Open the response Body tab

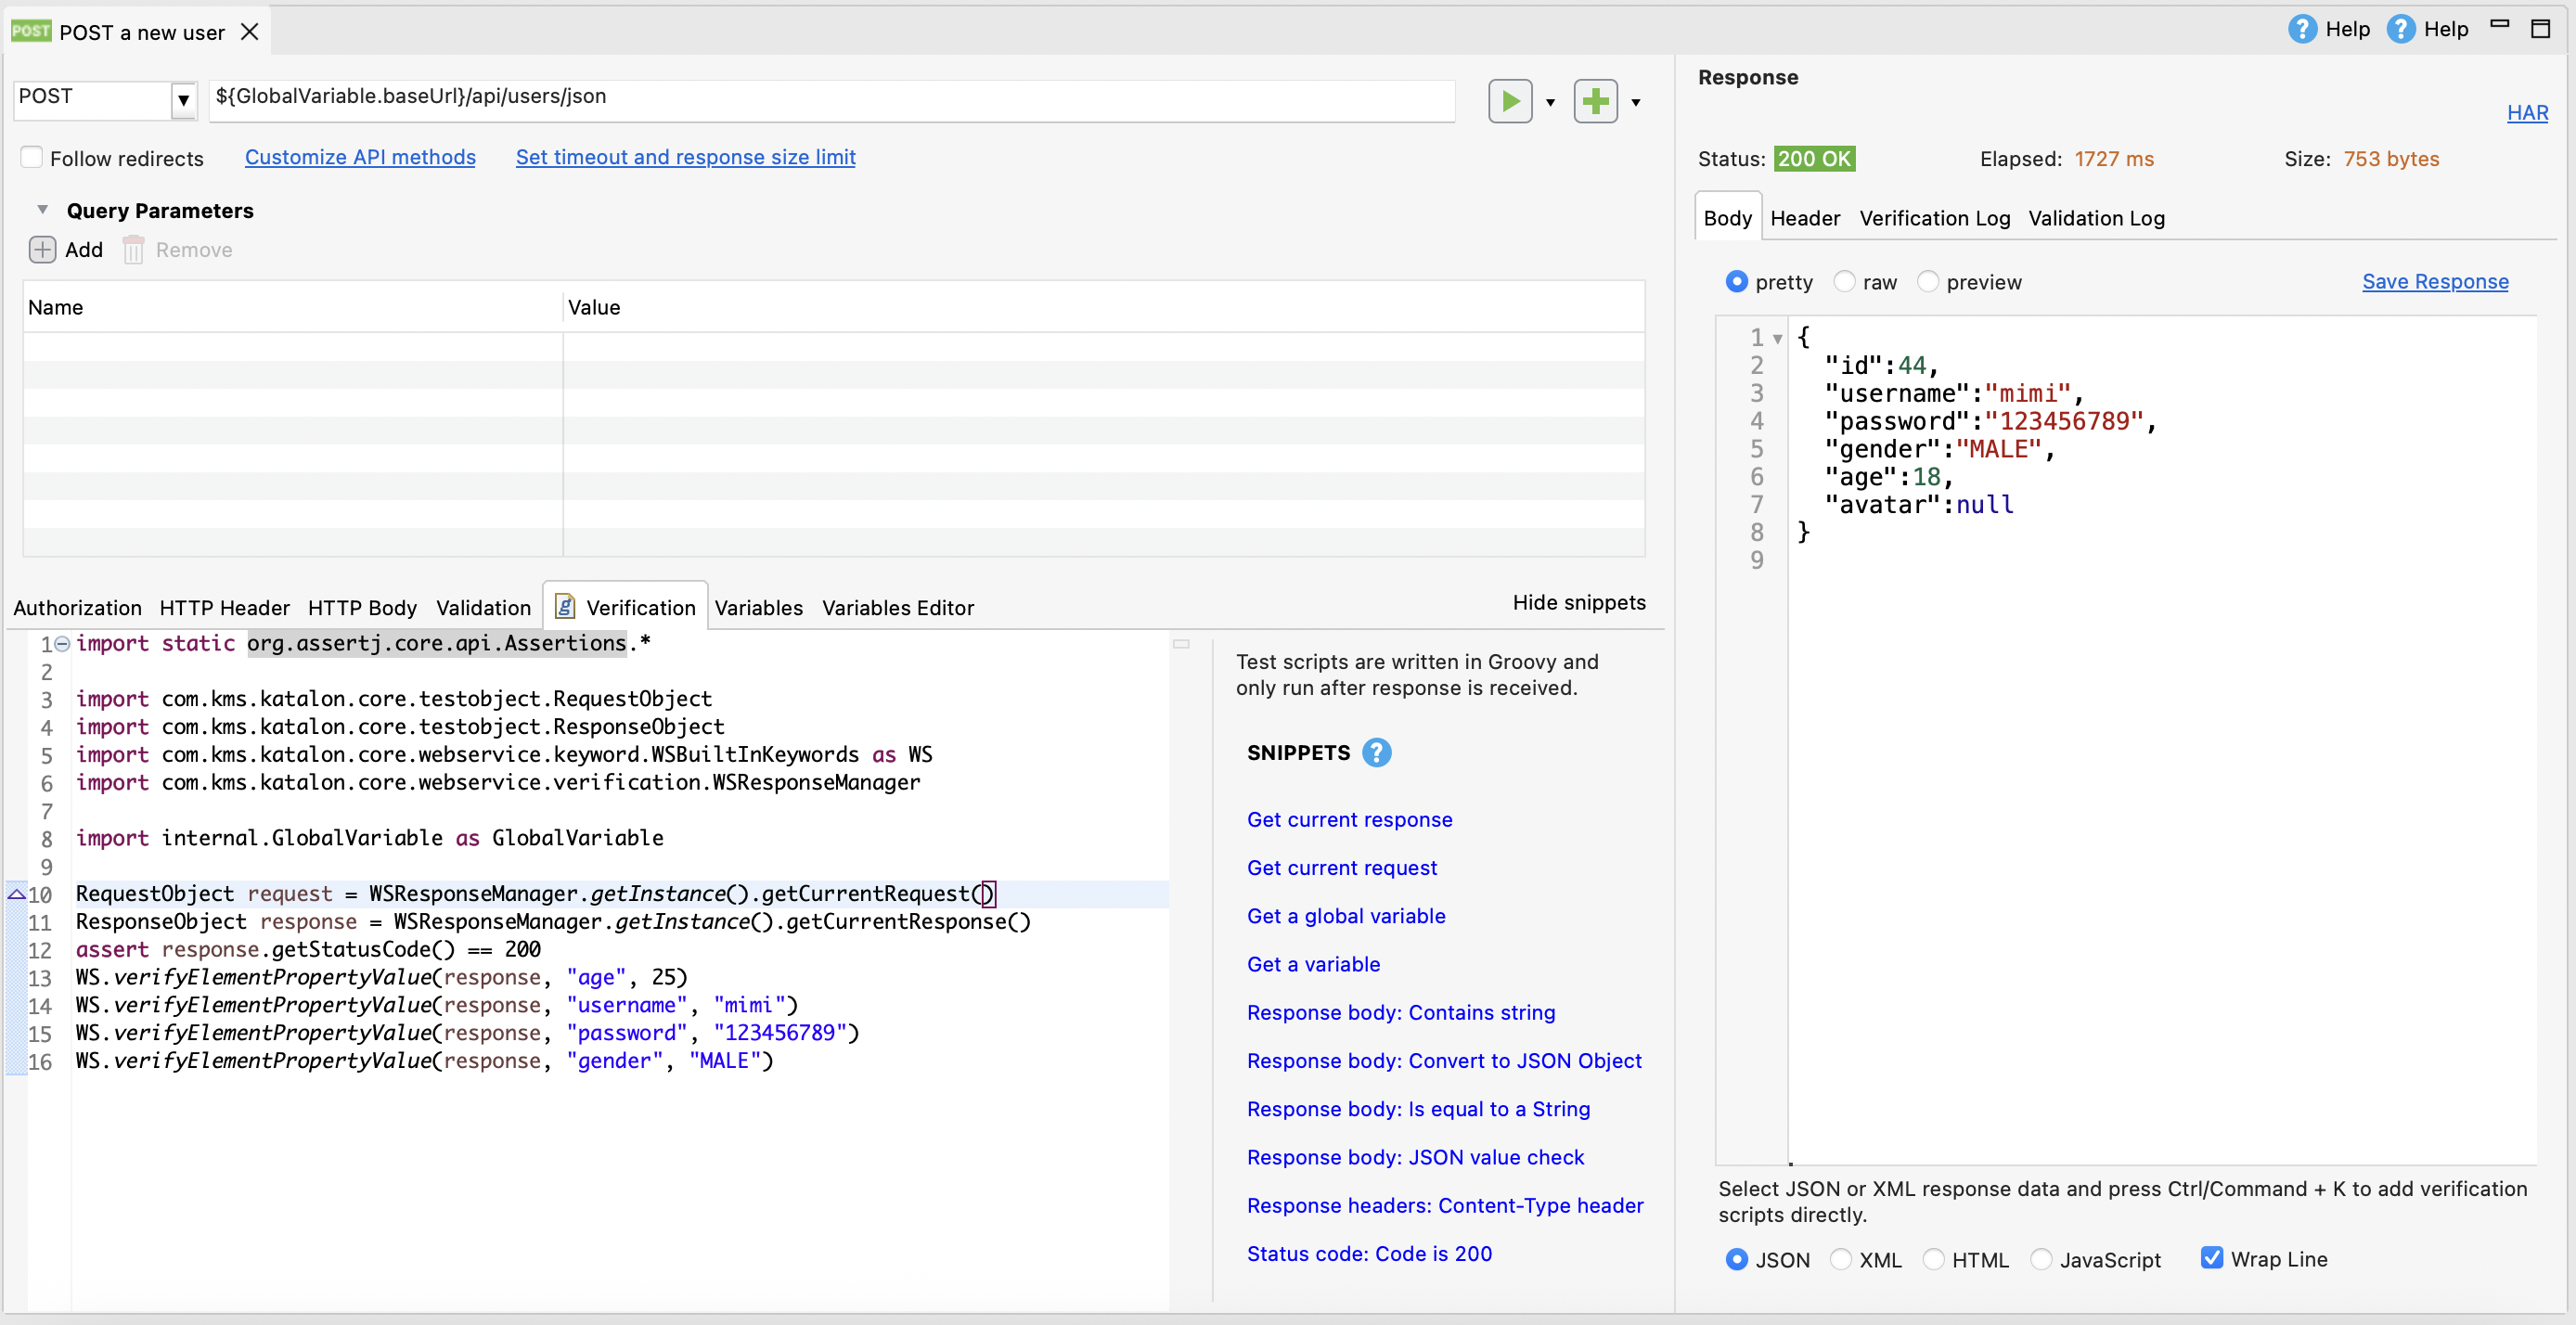click(1727, 218)
